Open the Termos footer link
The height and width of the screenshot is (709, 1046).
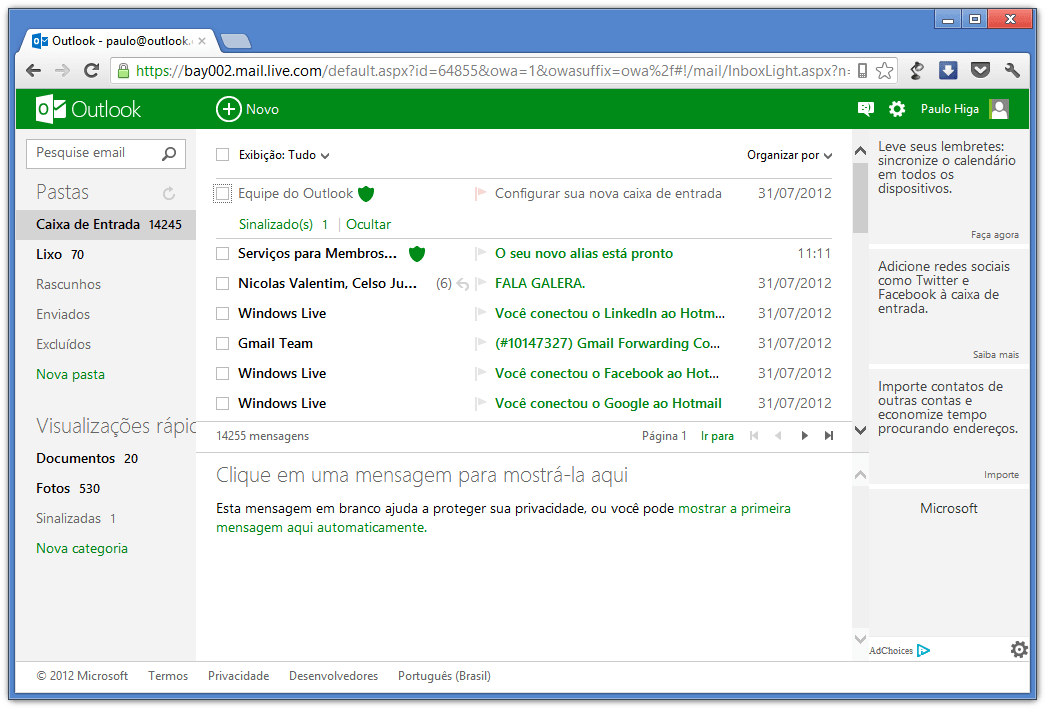(168, 676)
